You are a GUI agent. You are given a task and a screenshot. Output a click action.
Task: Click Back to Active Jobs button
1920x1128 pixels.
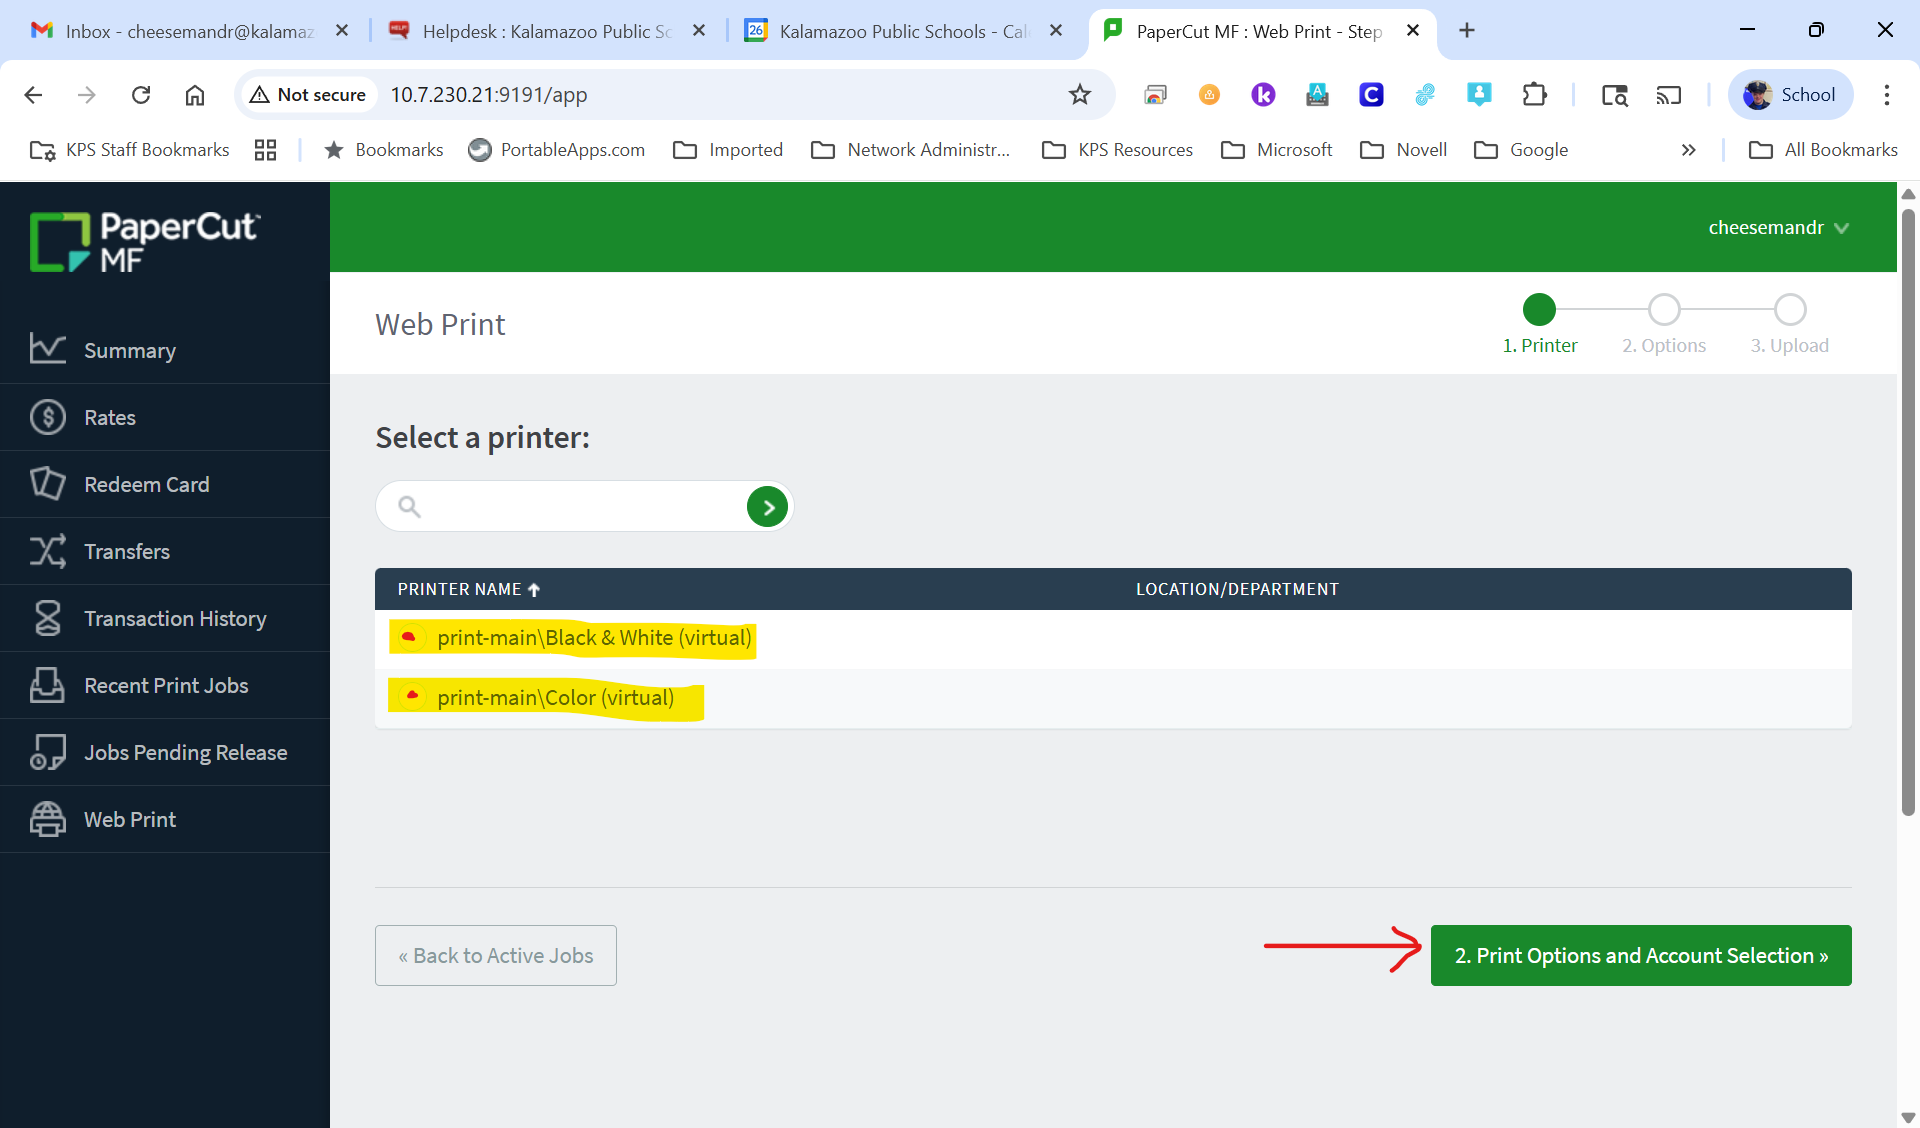(496, 955)
